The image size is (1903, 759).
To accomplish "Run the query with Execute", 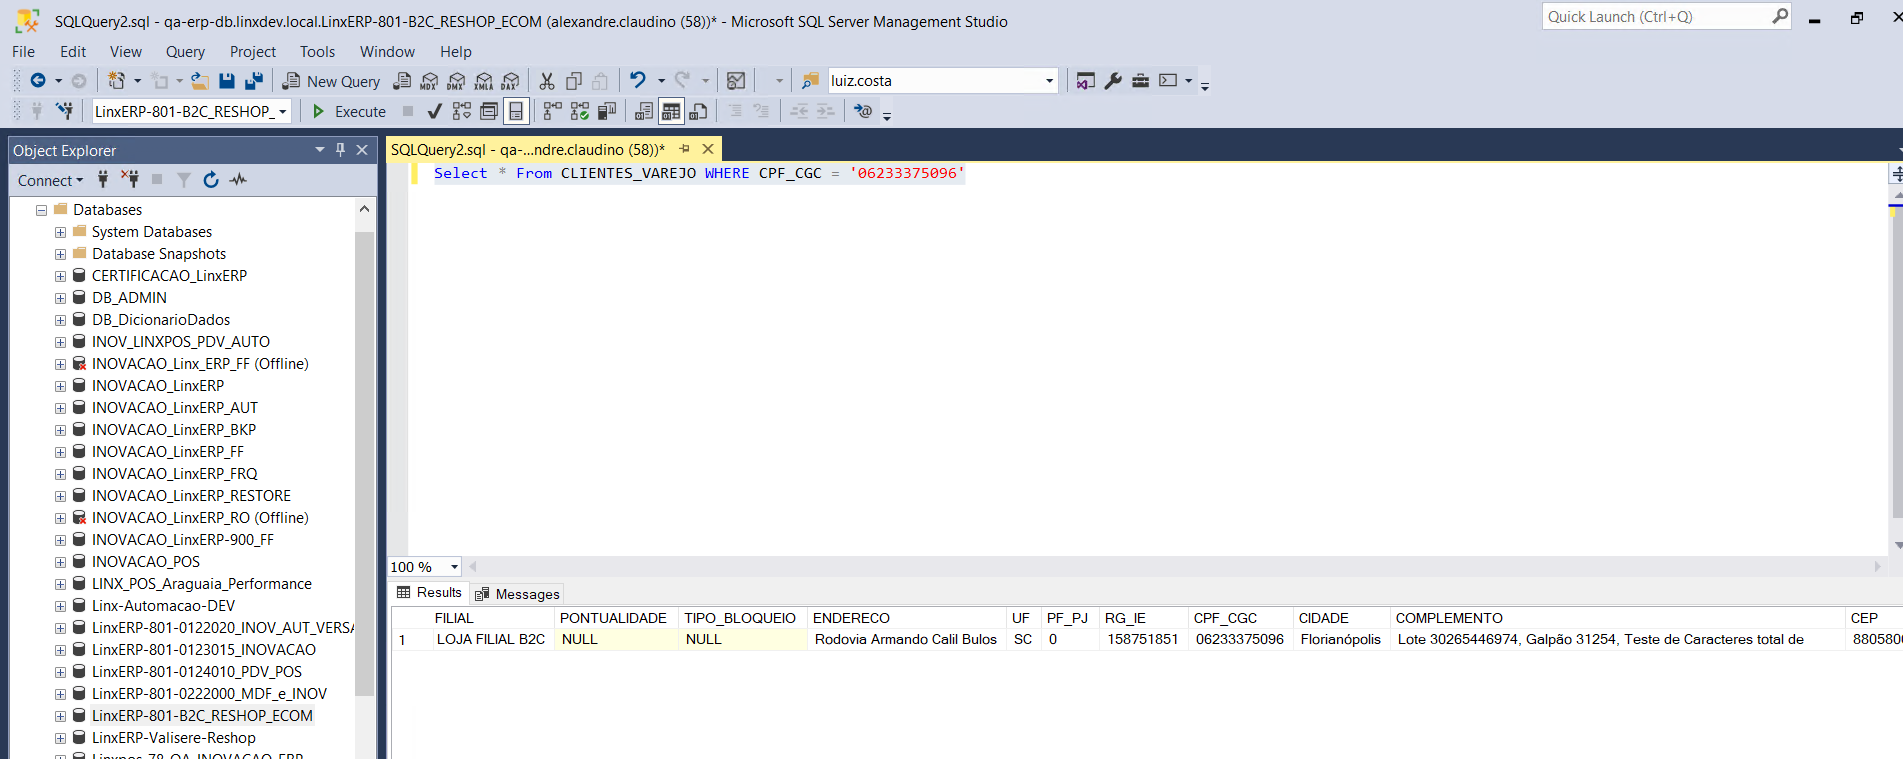I will coord(349,111).
